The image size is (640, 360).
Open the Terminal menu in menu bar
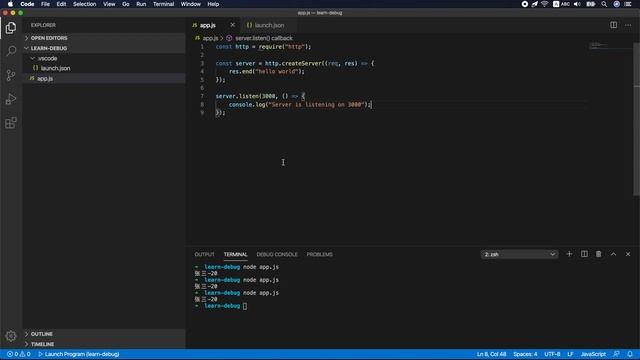163,4
